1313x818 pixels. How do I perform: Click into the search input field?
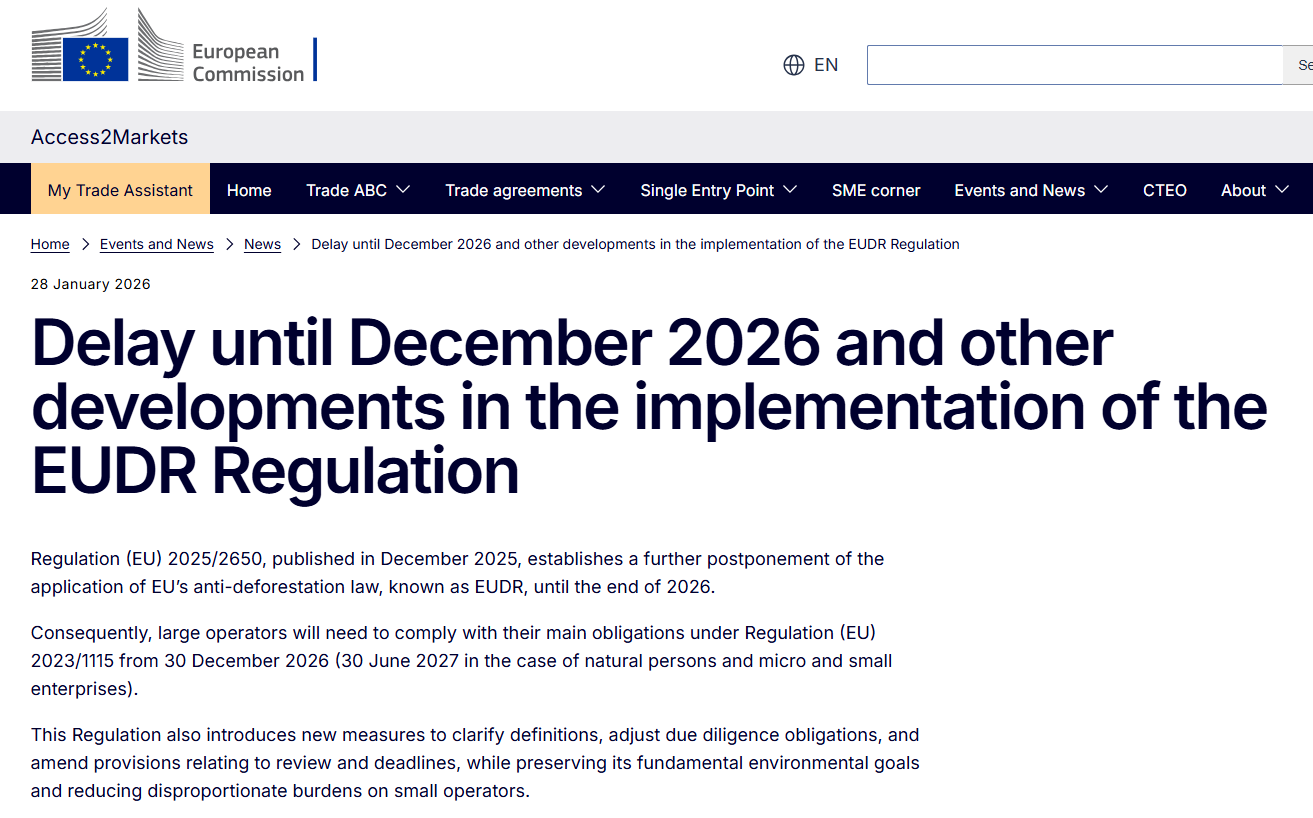1075,65
